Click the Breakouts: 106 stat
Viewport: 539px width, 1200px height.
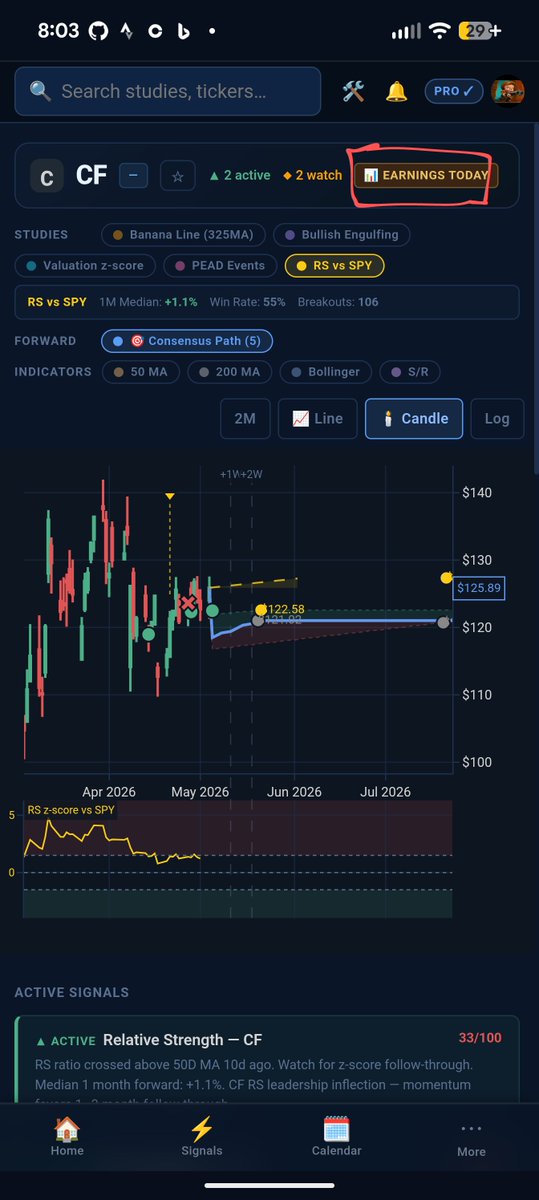pyautogui.click(x=339, y=301)
